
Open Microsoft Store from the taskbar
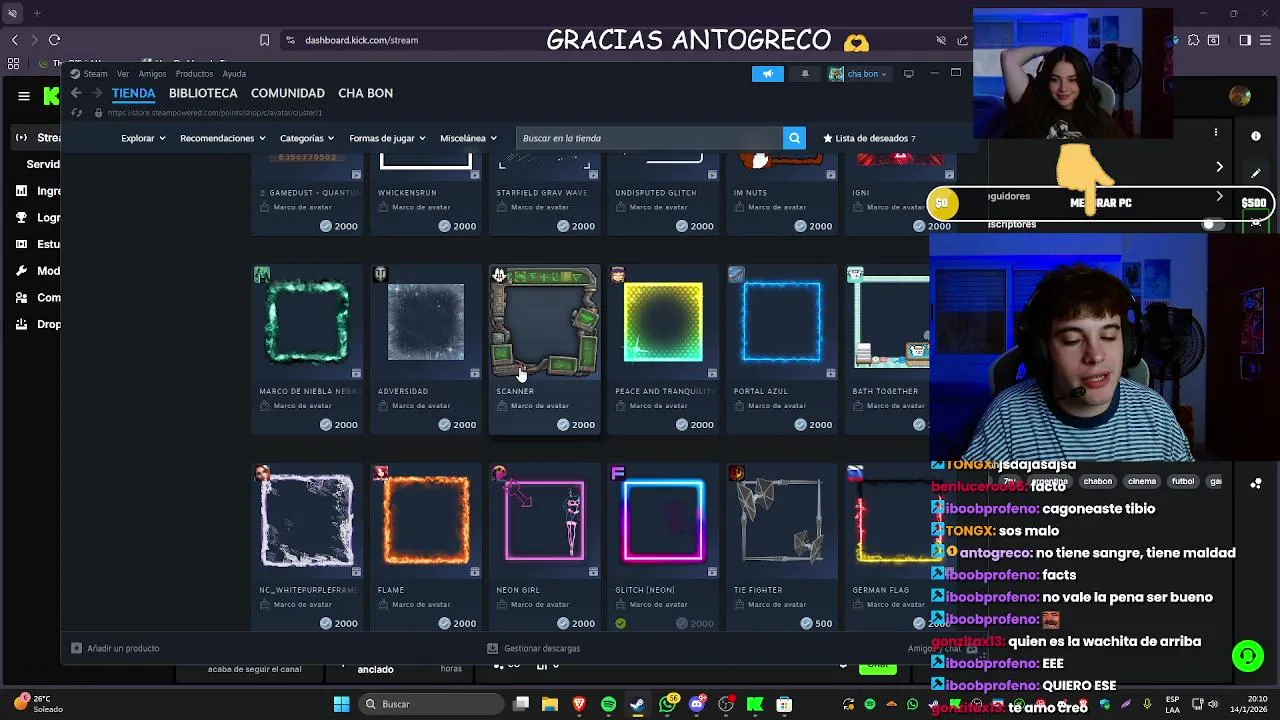(x=784, y=704)
